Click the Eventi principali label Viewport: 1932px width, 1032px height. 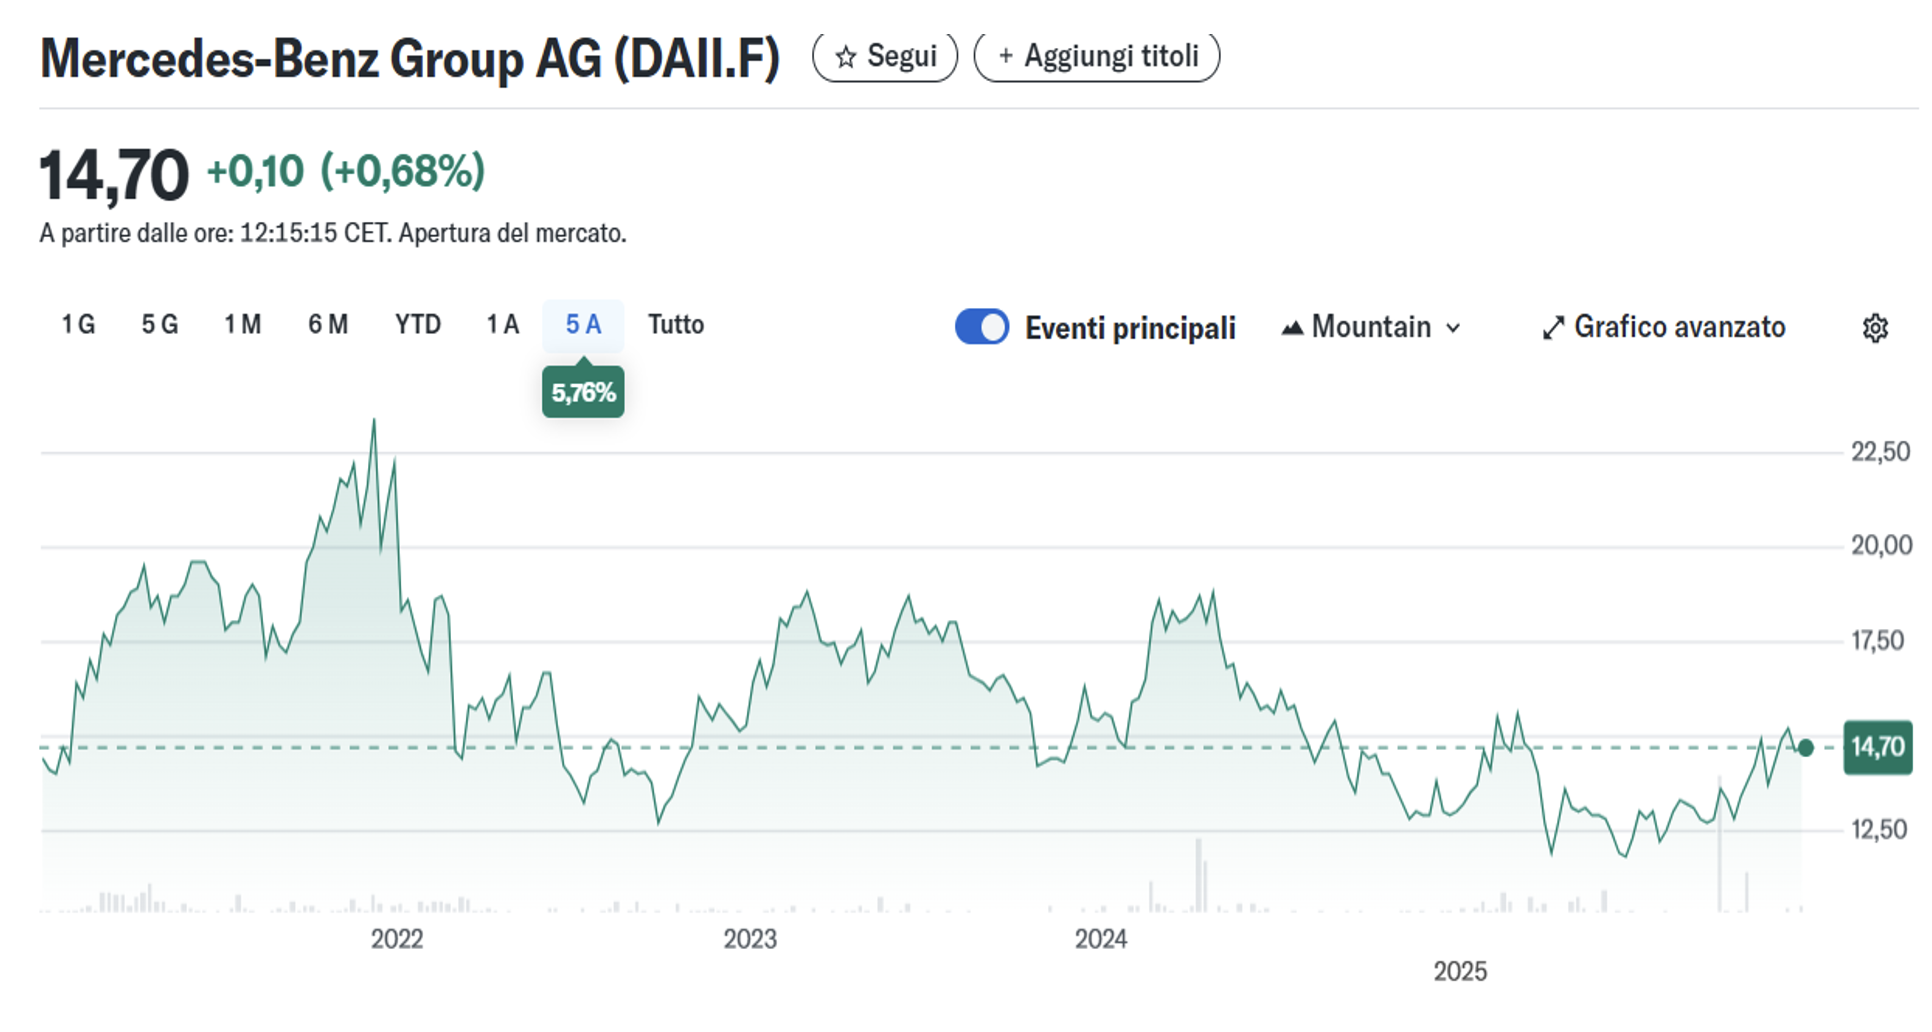click(x=1130, y=328)
